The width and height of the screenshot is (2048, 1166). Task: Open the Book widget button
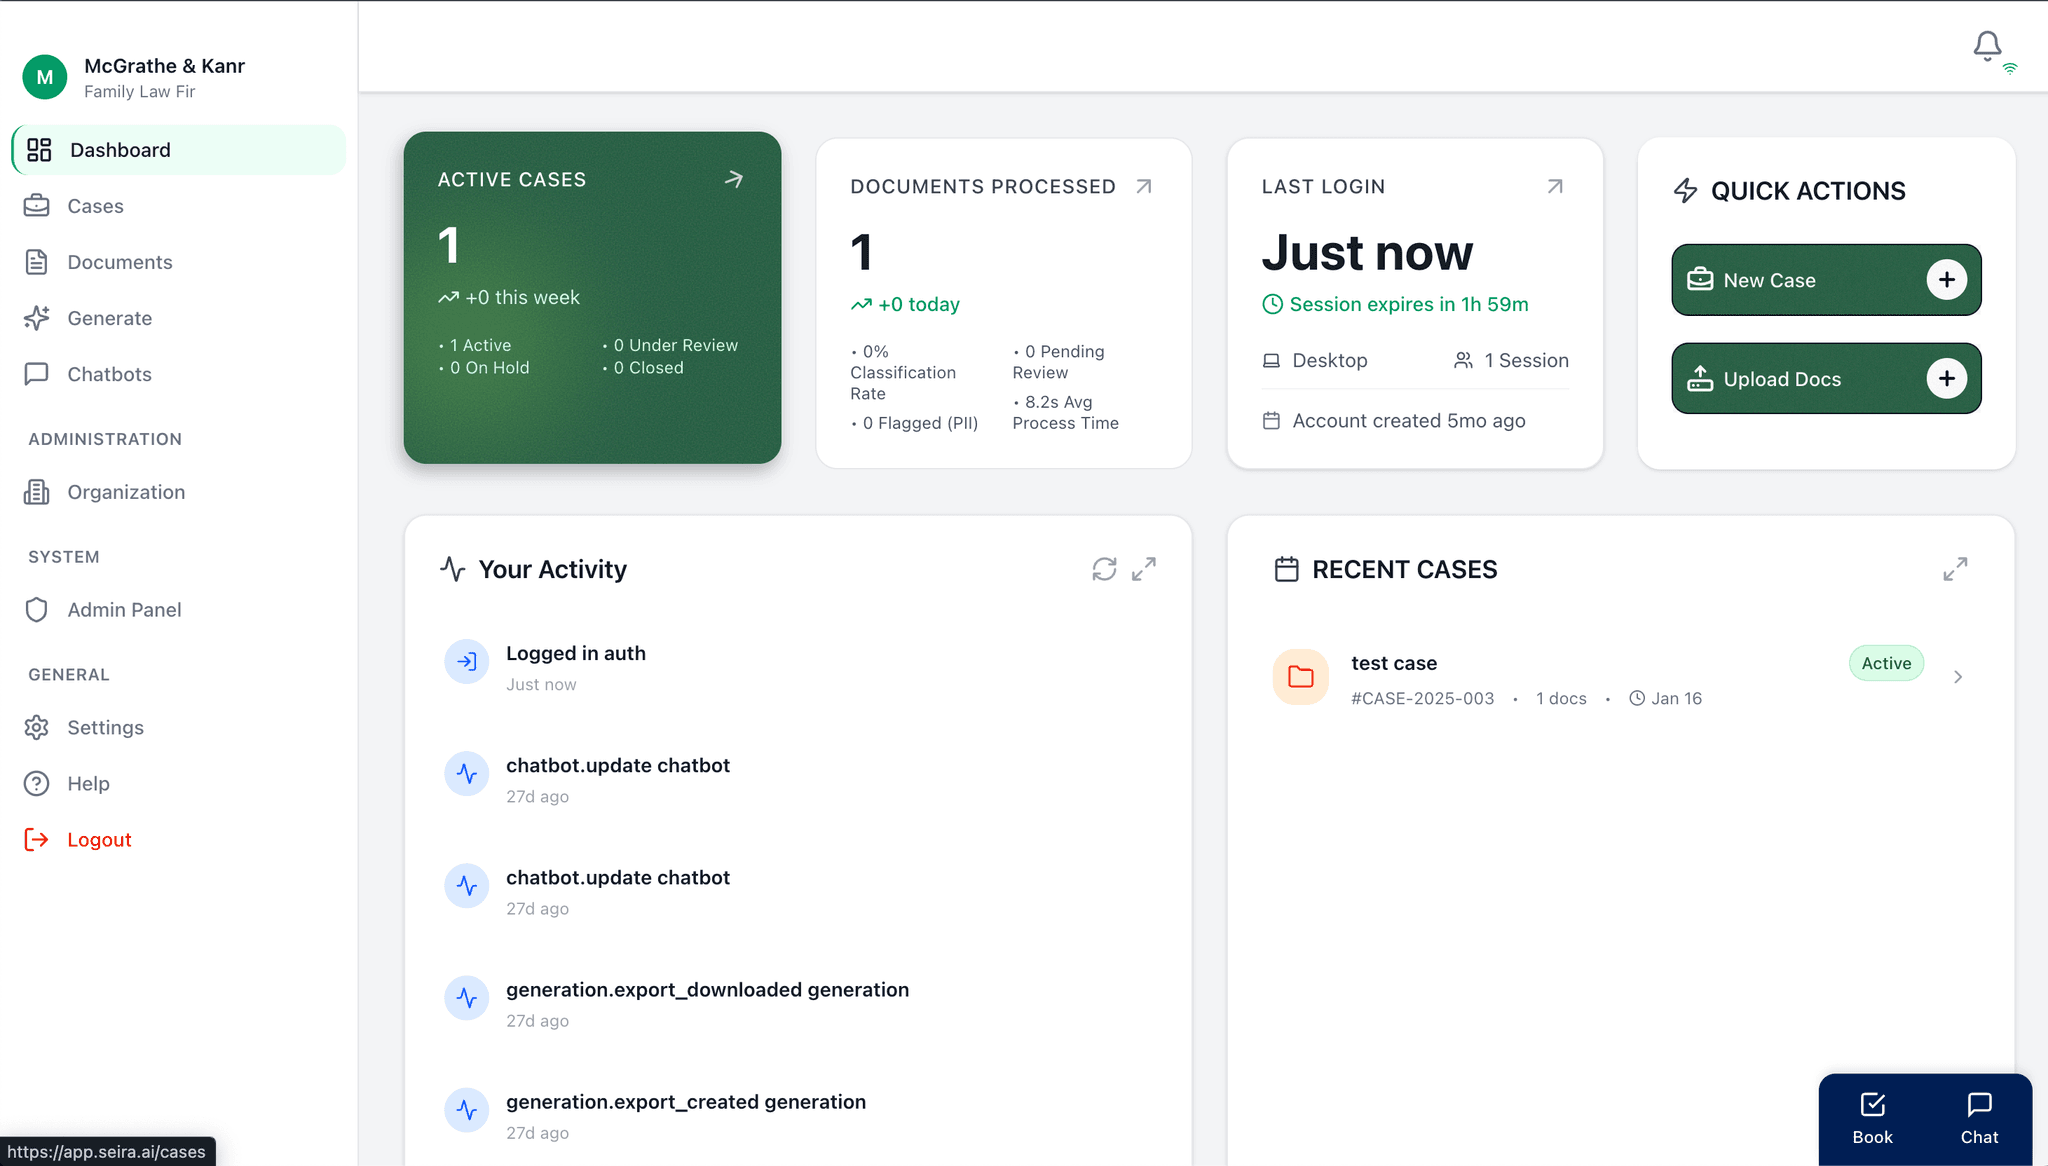[1872, 1118]
